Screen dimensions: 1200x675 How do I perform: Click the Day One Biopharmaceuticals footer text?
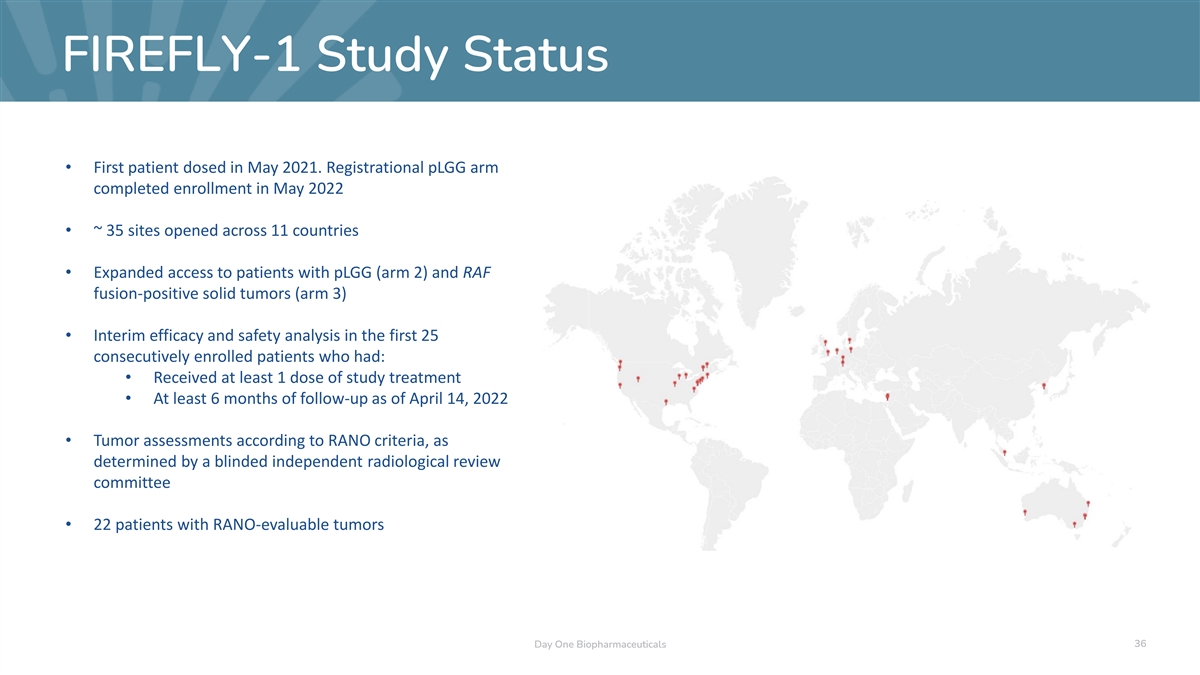600,644
